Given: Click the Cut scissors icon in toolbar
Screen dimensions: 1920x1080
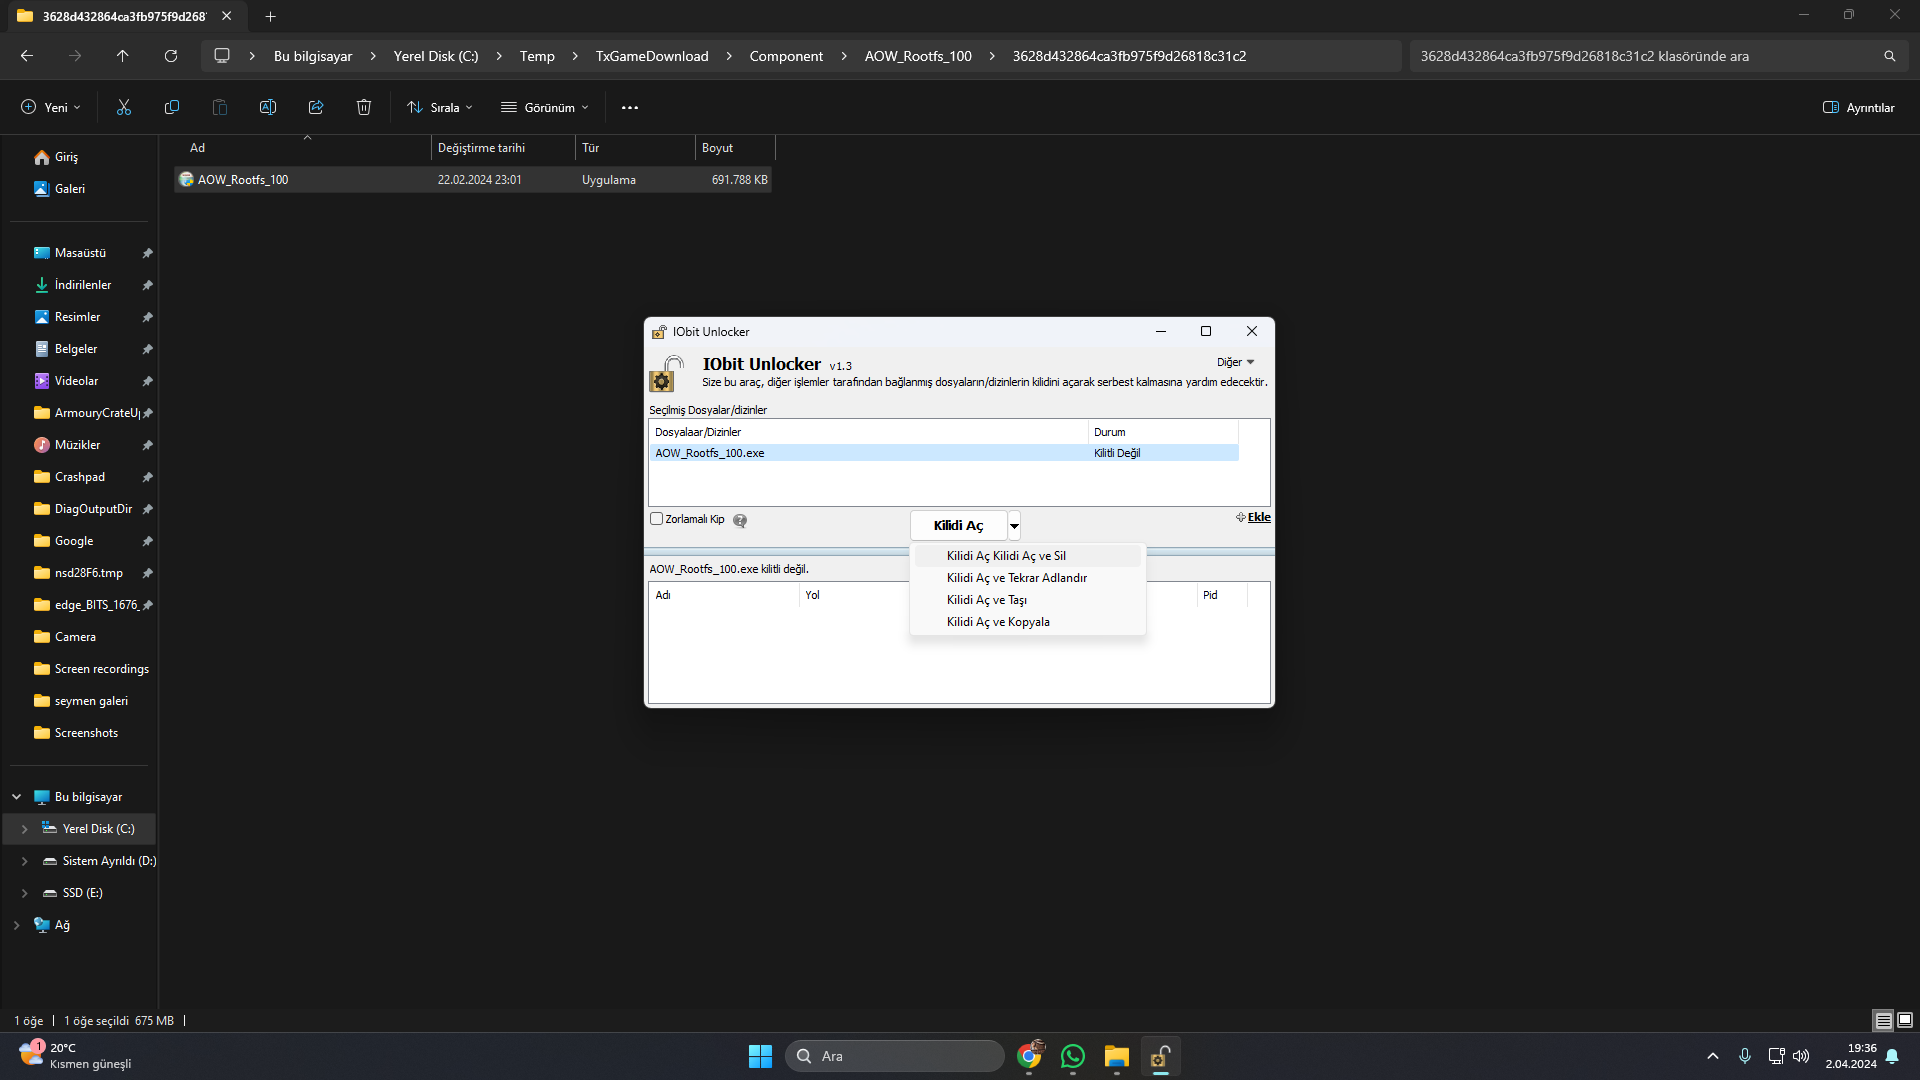Looking at the screenshot, I should 124,107.
